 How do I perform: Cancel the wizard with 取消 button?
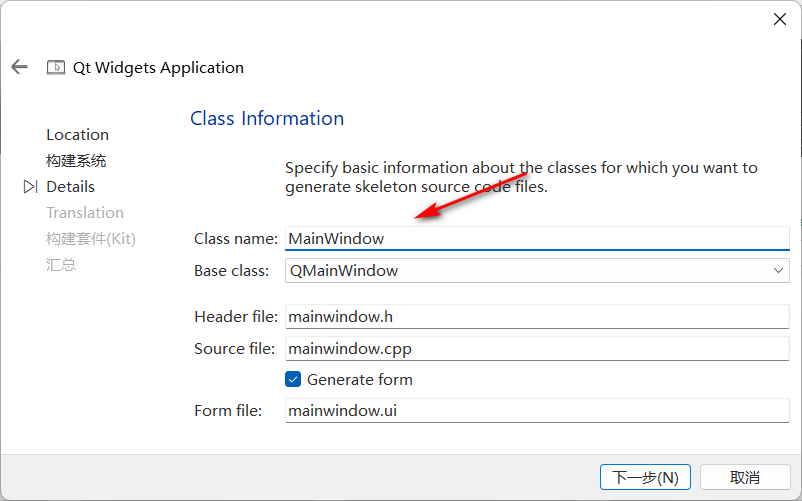click(x=745, y=477)
